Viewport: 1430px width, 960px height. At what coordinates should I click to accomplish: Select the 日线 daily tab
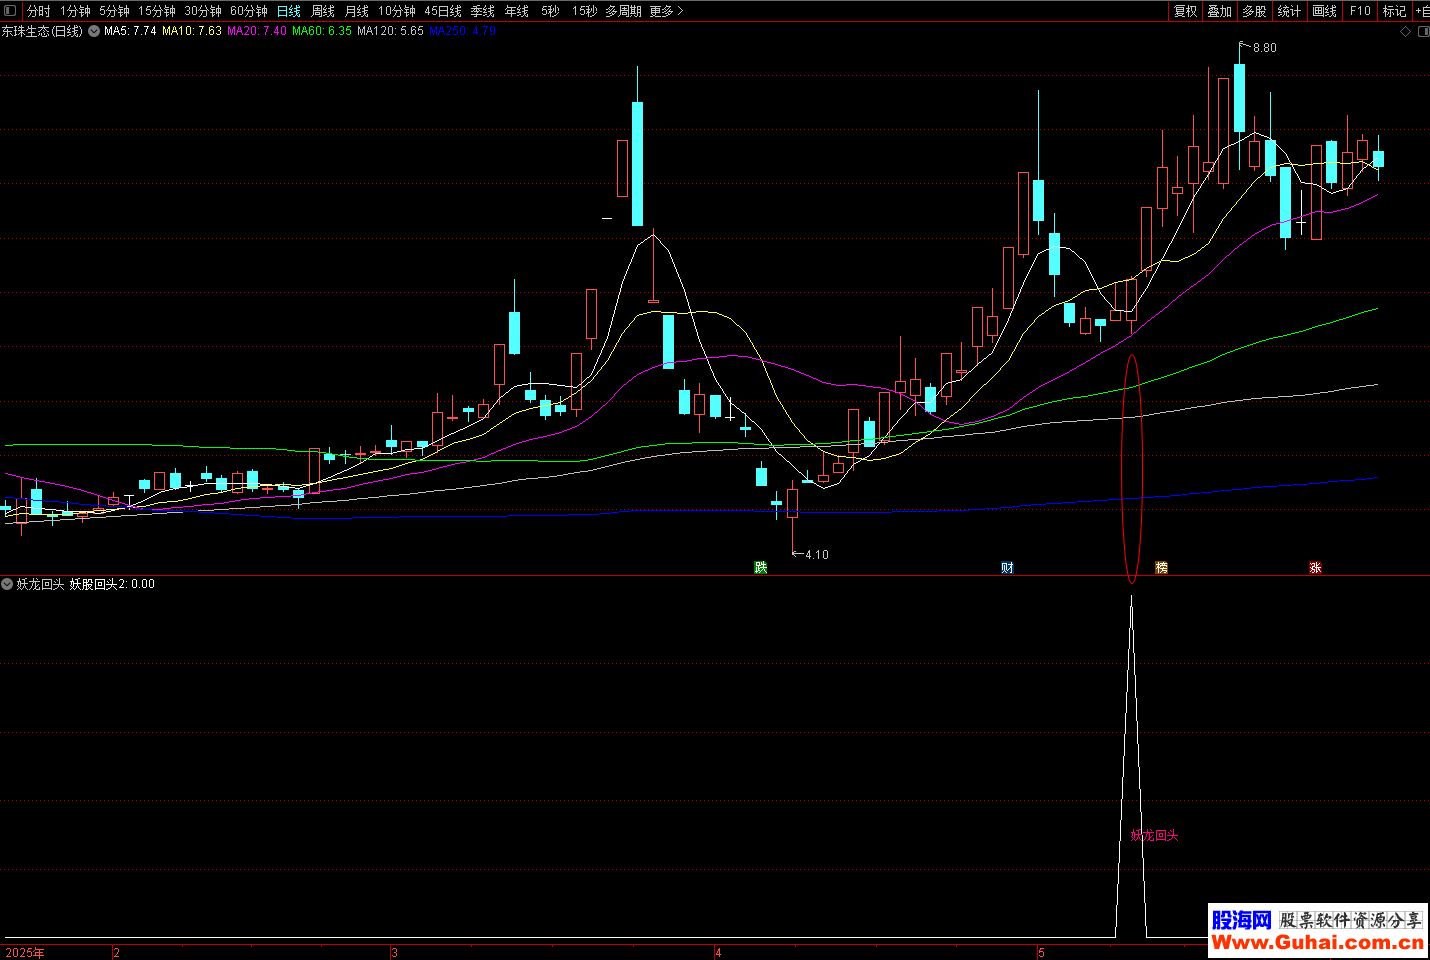[289, 11]
